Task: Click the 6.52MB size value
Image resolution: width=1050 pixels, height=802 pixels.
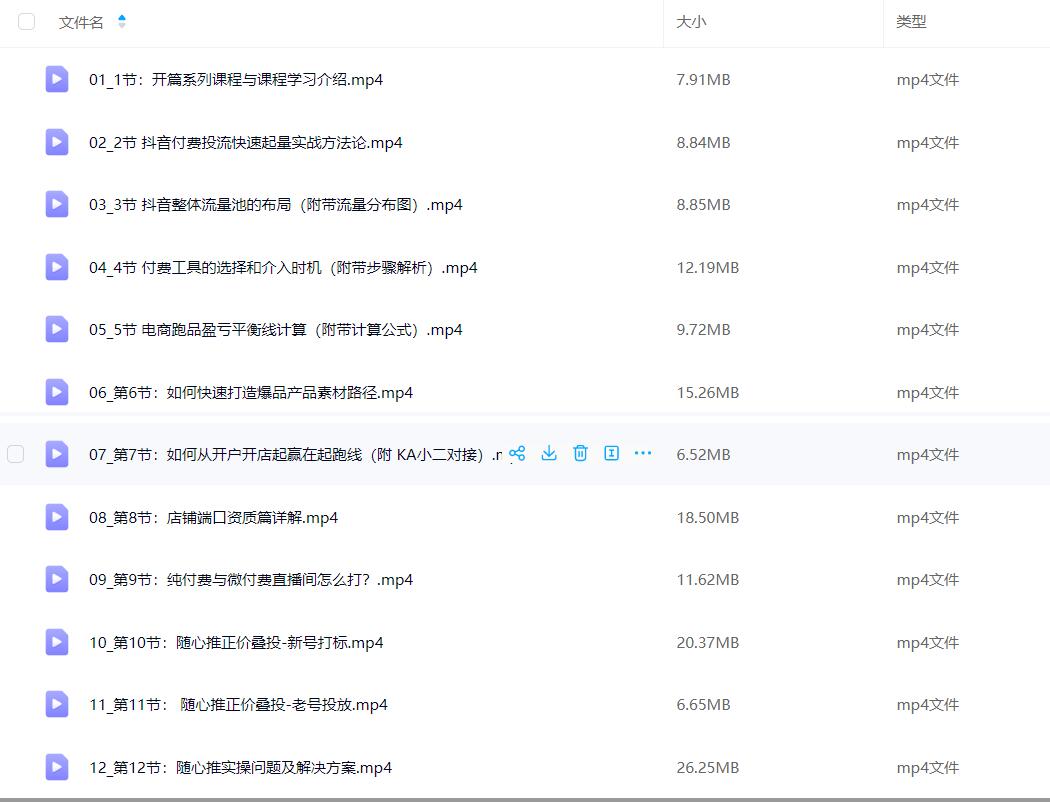Action: click(703, 455)
